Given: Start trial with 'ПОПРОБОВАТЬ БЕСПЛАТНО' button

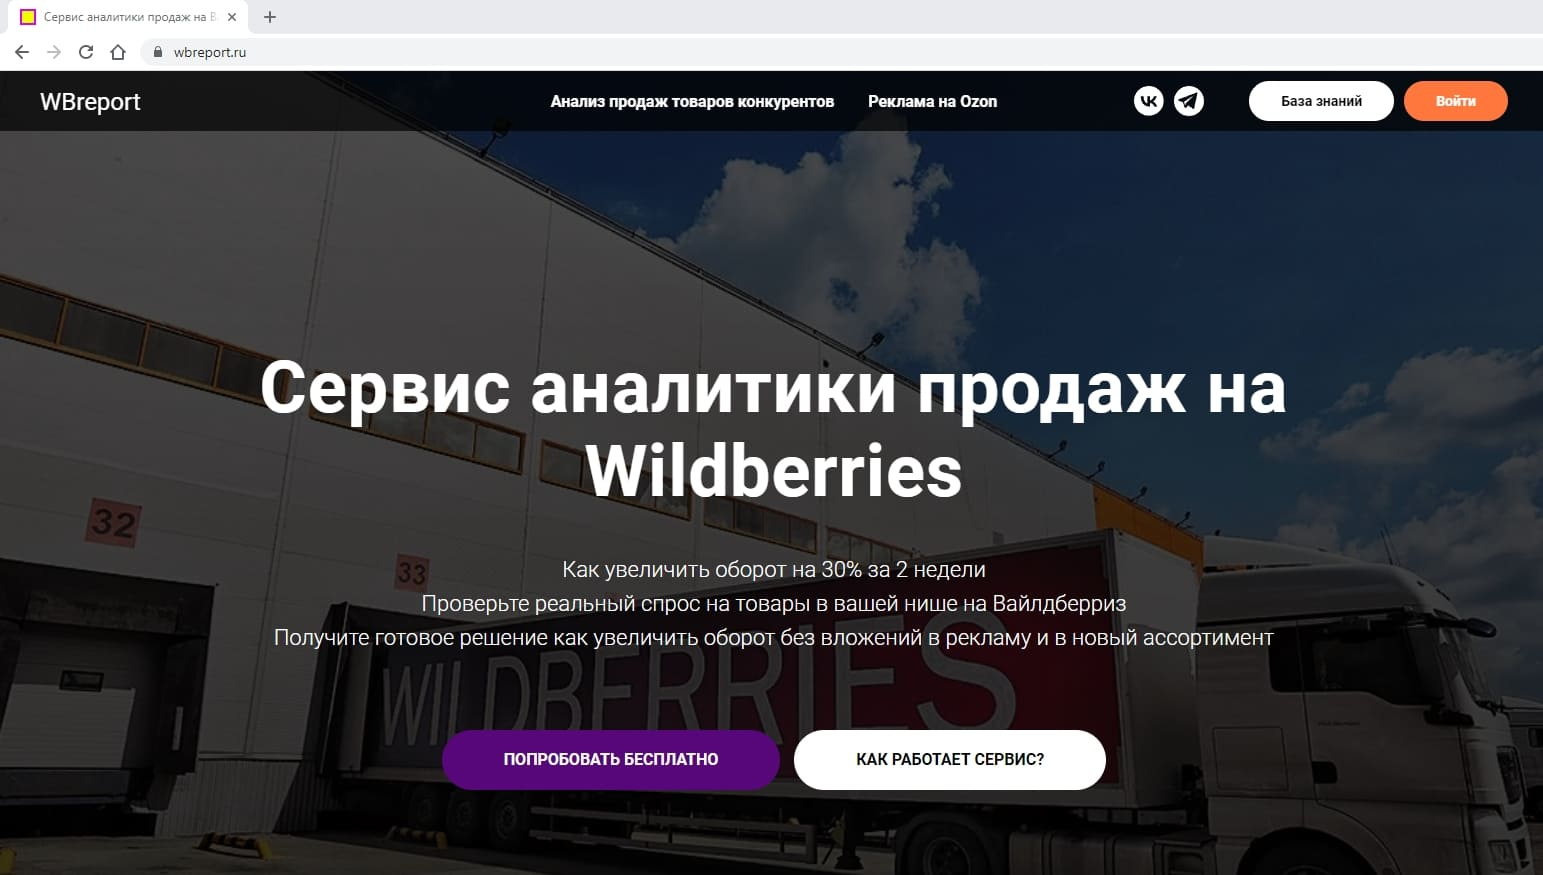Looking at the screenshot, I should [611, 760].
